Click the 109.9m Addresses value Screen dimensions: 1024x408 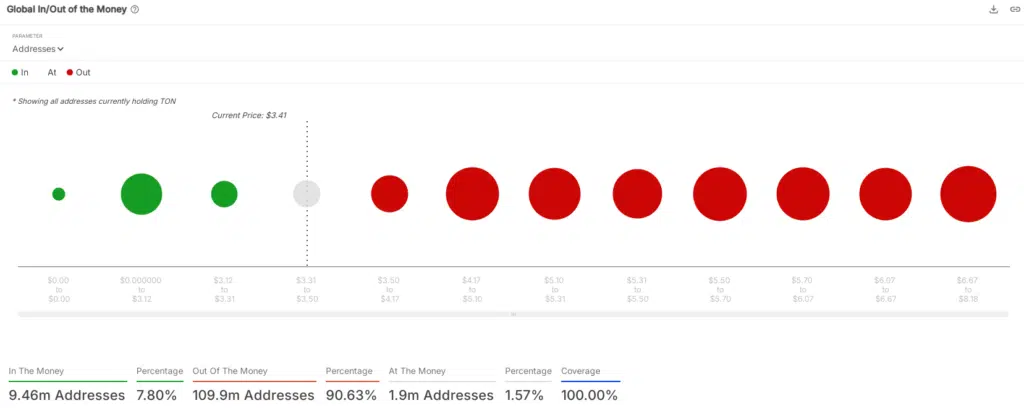tap(253, 395)
